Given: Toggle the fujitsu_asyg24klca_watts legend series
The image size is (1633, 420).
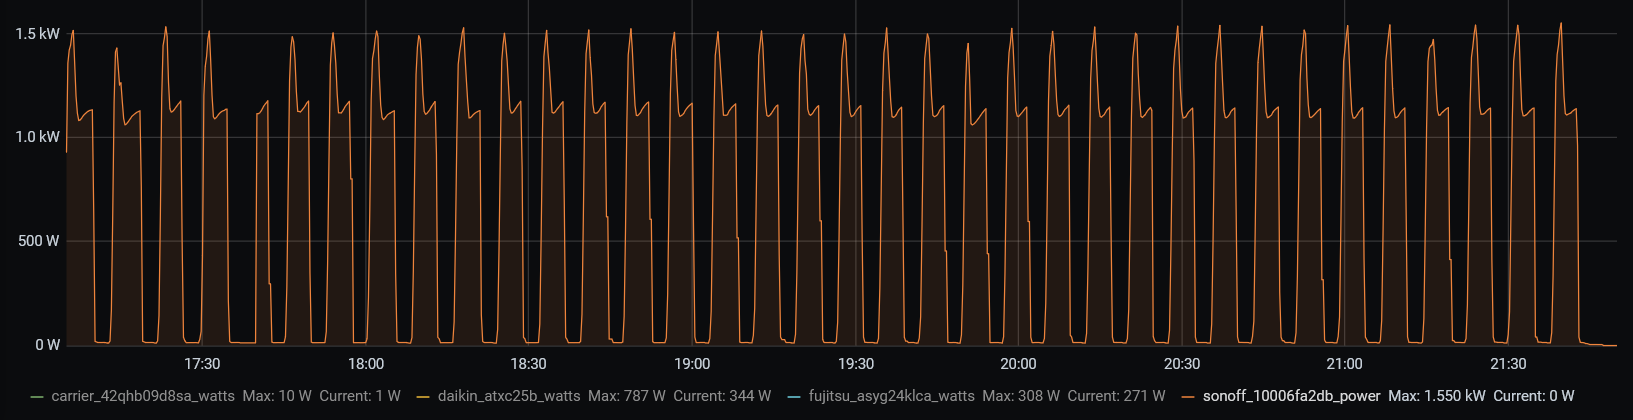Looking at the screenshot, I should [x=891, y=396].
